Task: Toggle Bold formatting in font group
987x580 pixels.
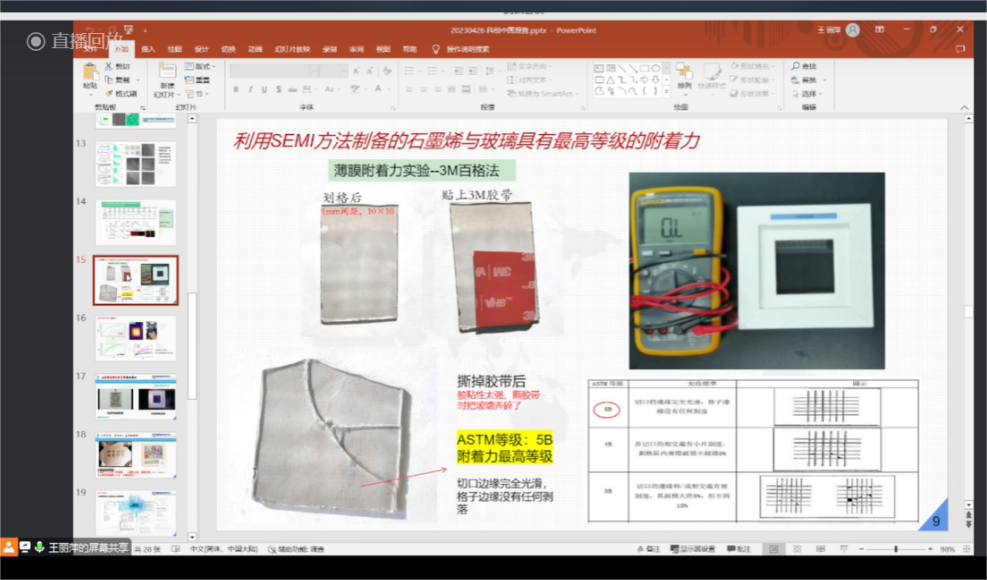Action: (236, 90)
